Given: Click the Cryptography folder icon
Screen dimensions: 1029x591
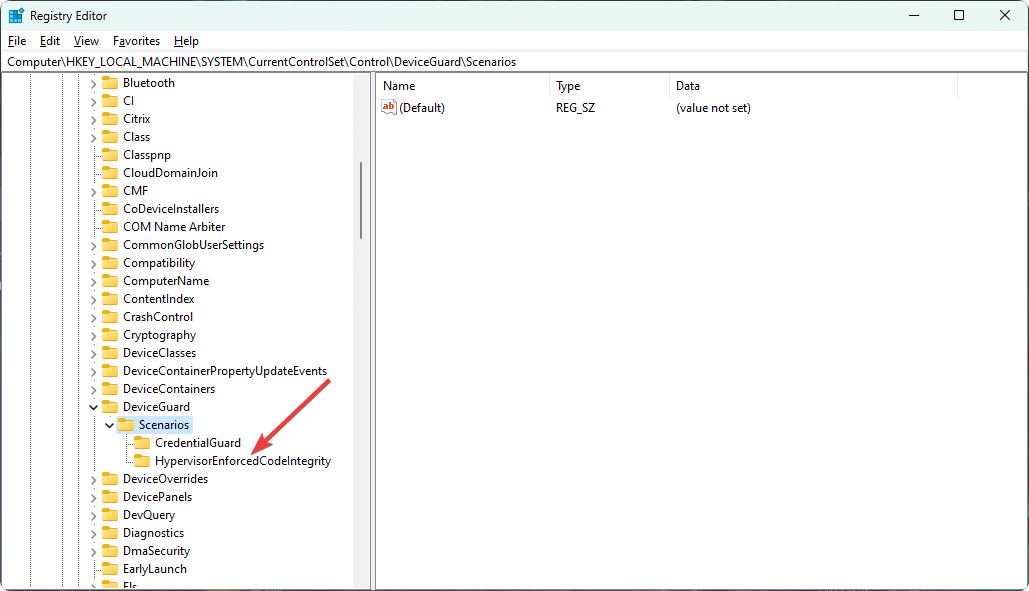Looking at the screenshot, I should pyautogui.click(x=110, y=335).
